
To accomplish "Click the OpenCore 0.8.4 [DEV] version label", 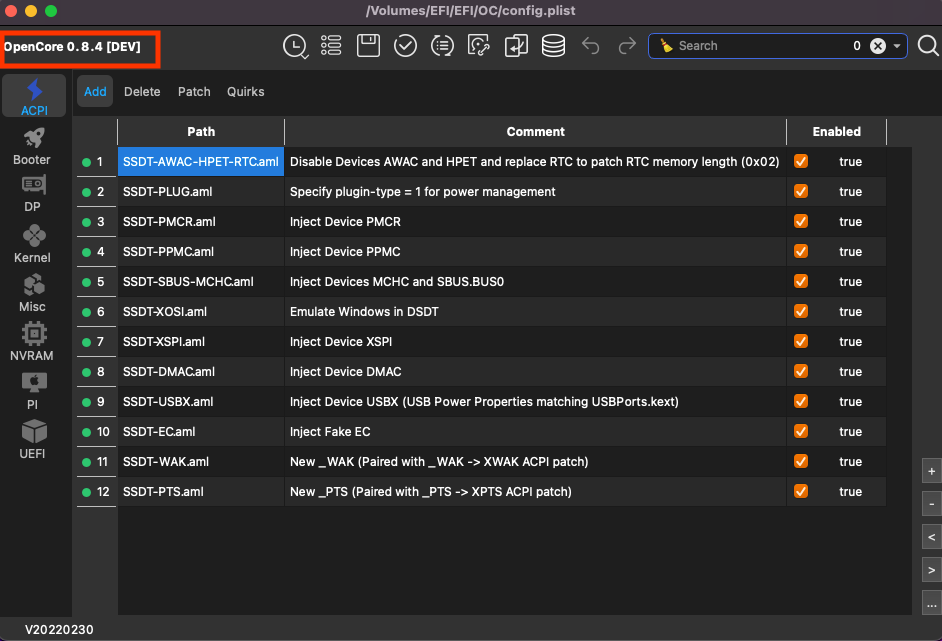I will tap(73, 47).
